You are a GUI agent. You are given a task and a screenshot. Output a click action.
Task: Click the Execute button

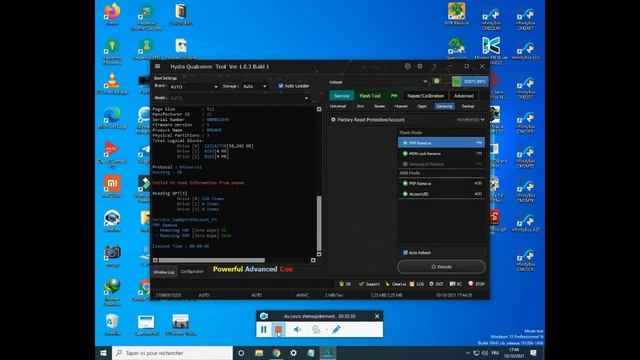[441, 267]
